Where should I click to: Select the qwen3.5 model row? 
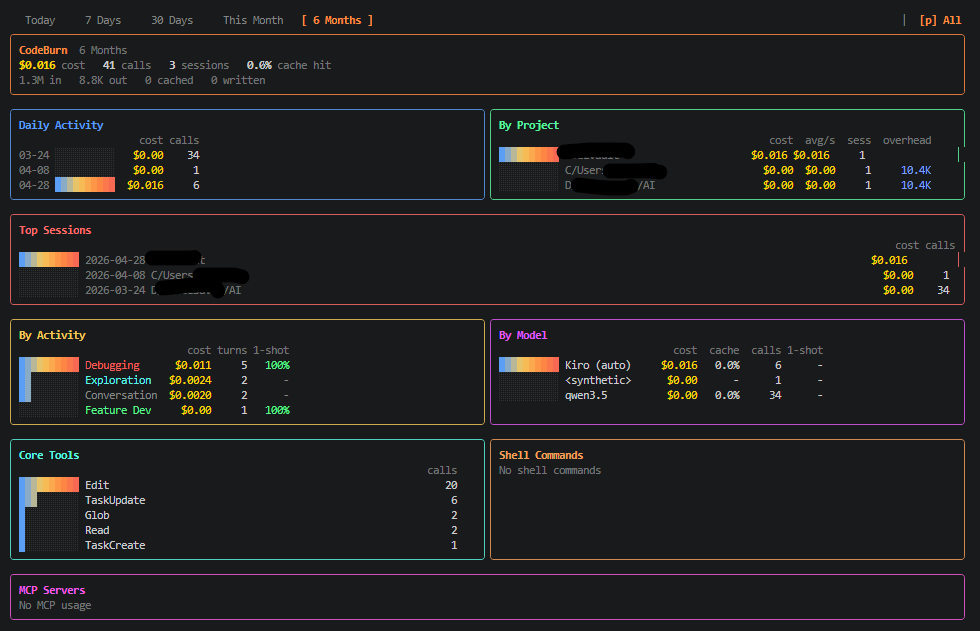tap(661, 395)
